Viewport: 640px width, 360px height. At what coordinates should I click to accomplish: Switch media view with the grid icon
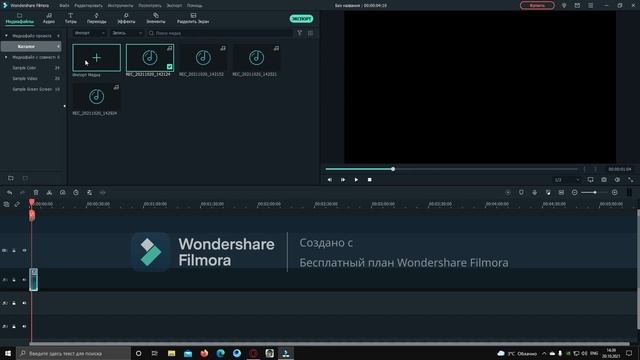click(x=311, y=33)
